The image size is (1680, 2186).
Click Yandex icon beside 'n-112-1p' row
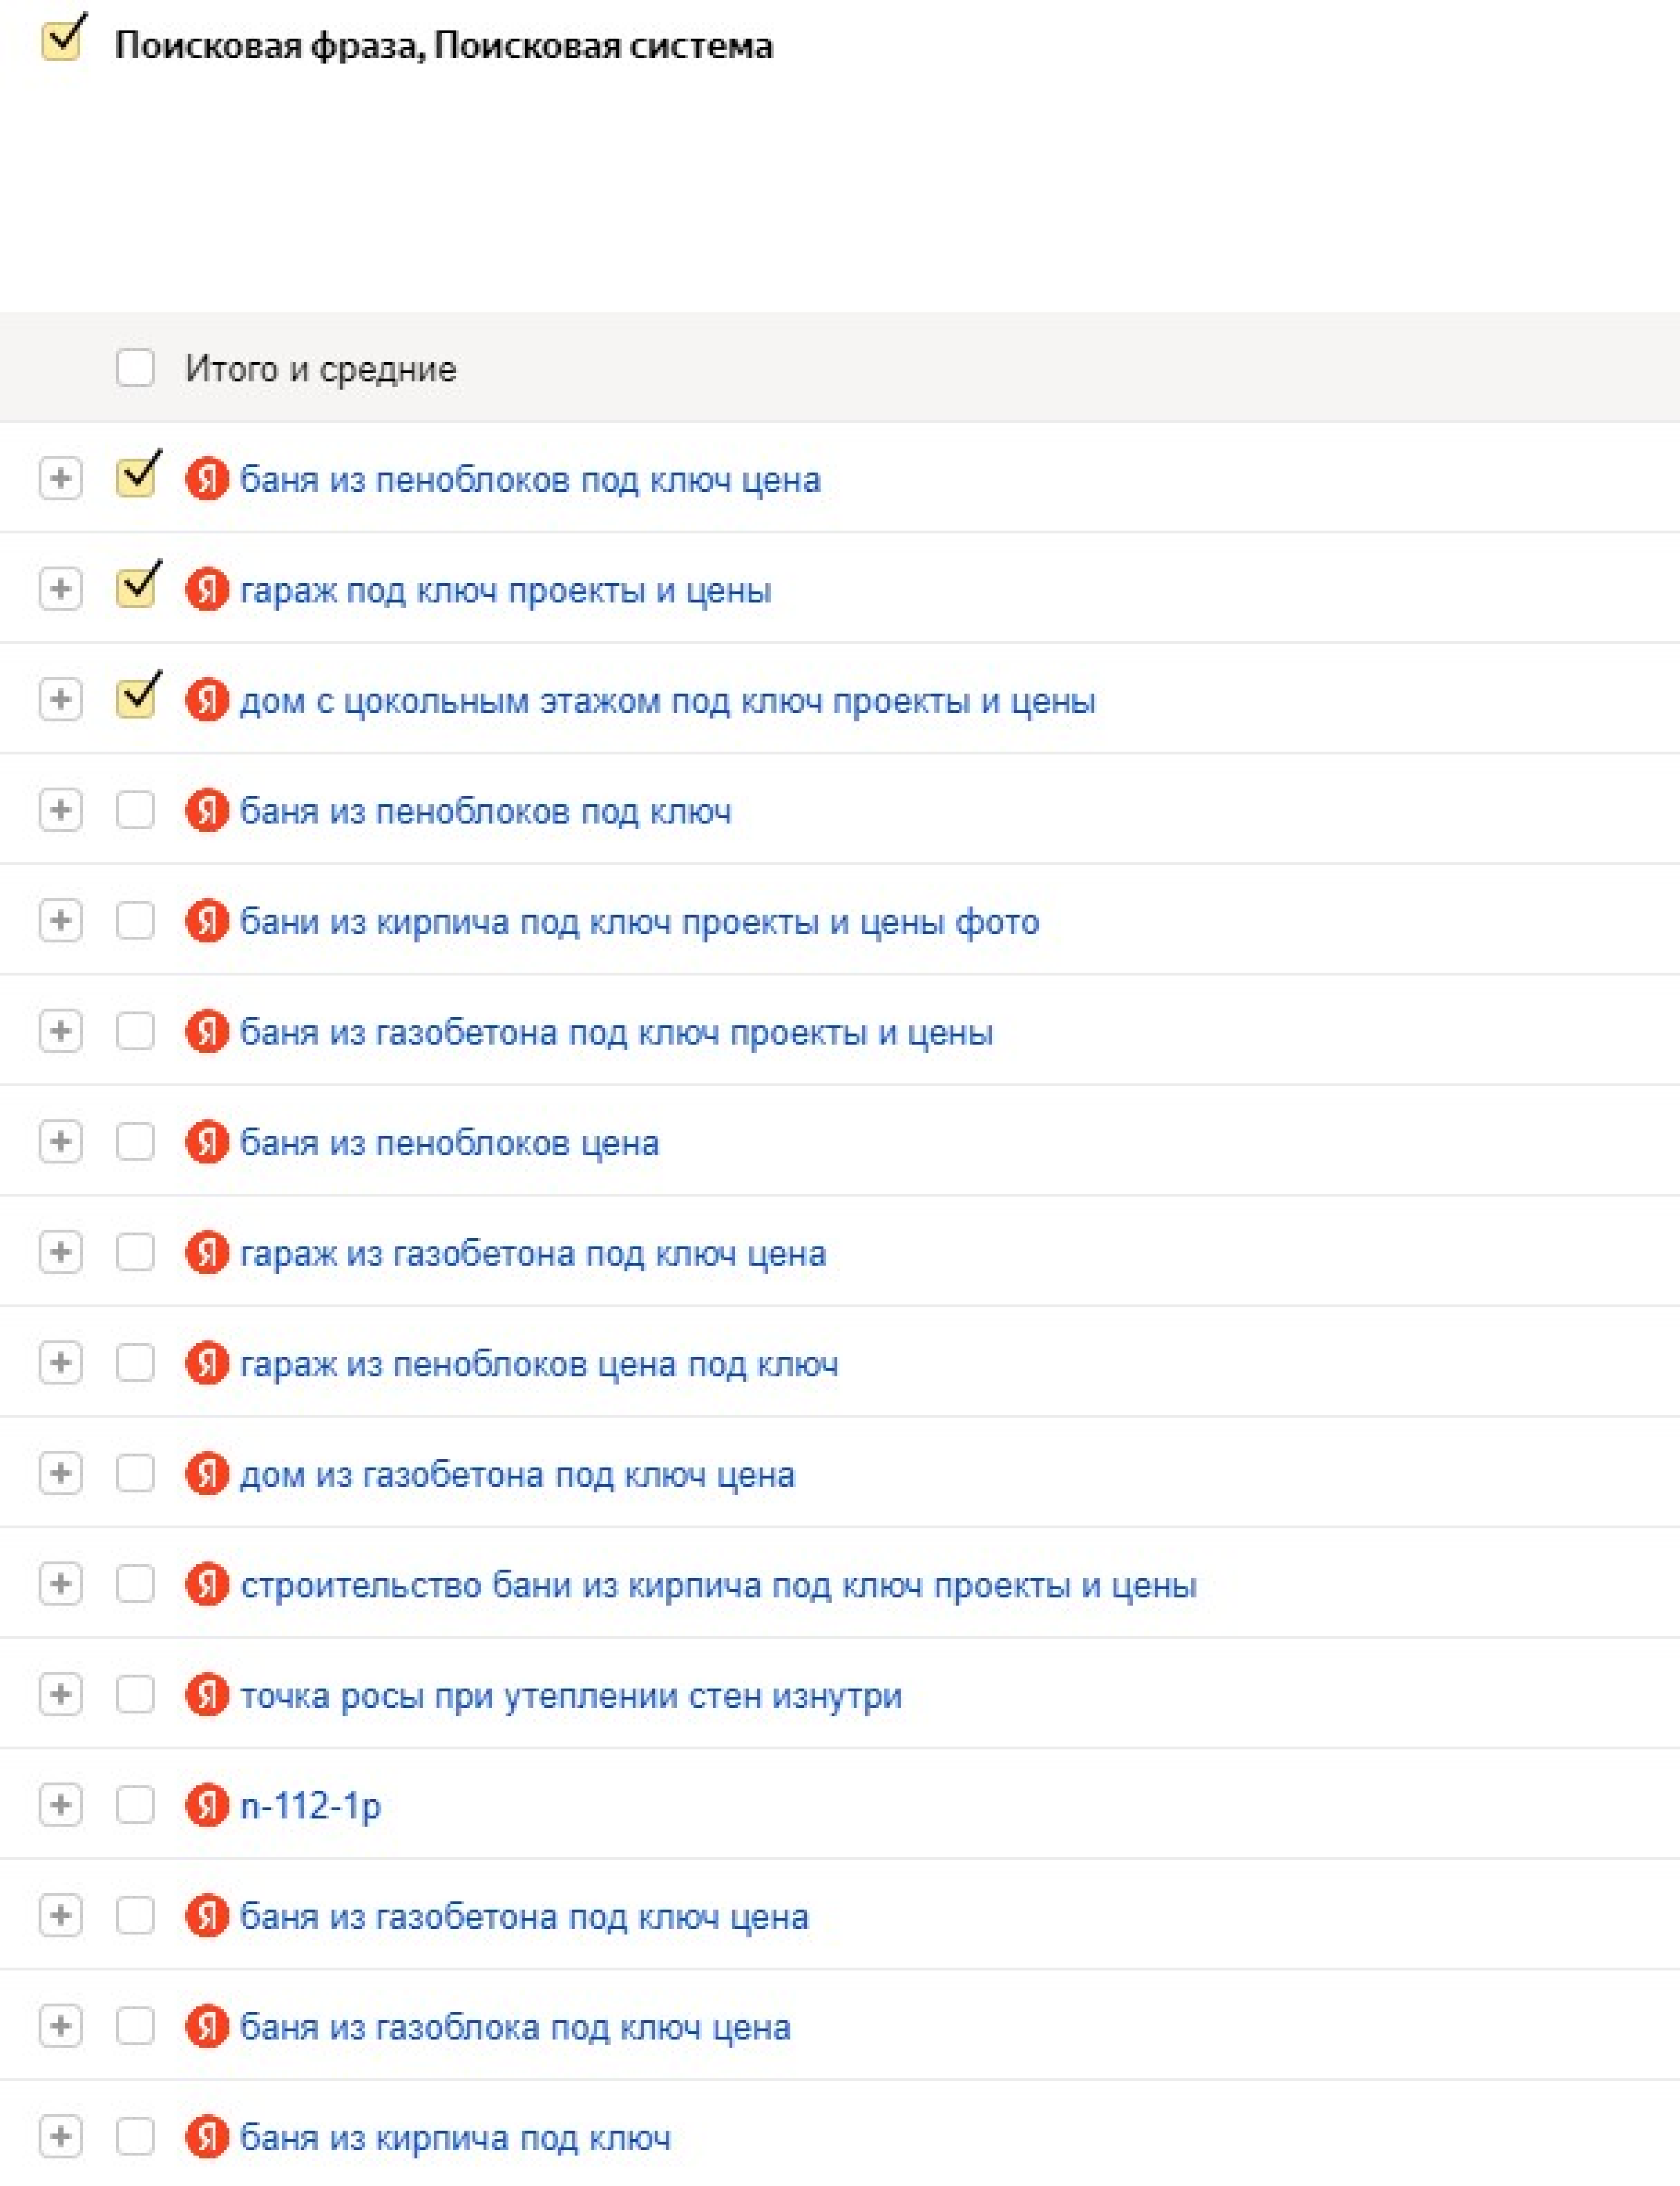[x=207, y=1805]
